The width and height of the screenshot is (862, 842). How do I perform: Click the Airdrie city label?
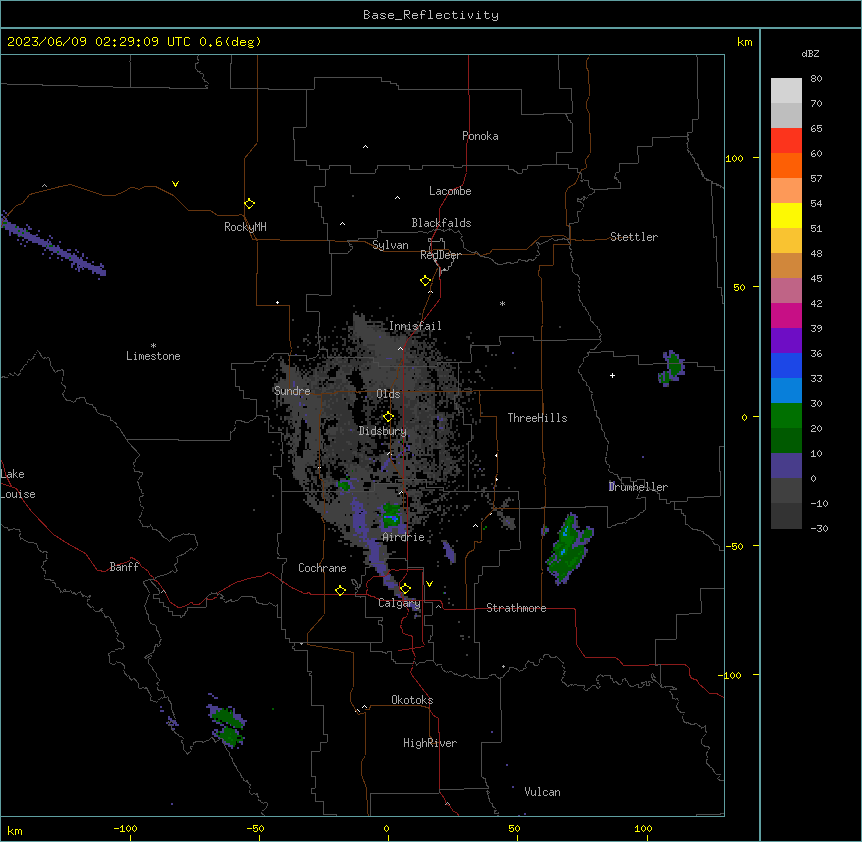403,537
